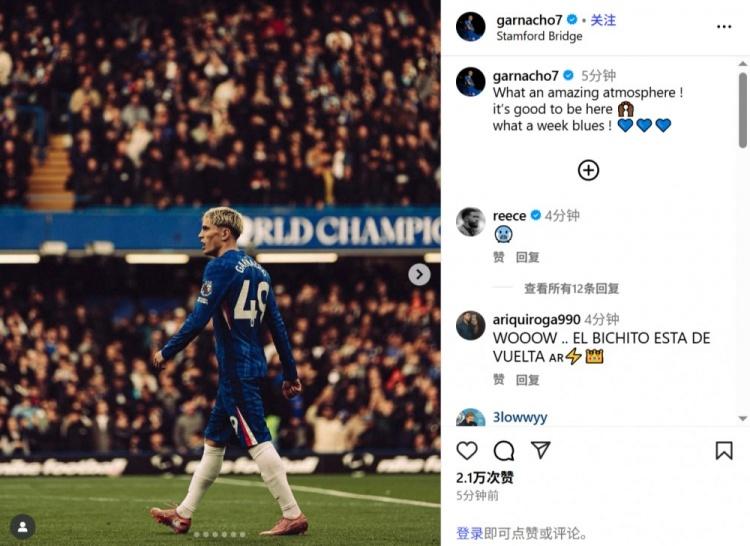
Task: Click 登录 login link
Action: click(470, 533)
